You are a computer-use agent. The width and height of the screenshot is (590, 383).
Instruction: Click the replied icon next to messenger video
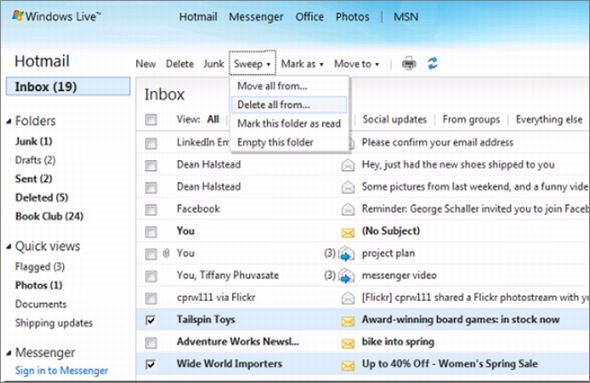point(346,276)
